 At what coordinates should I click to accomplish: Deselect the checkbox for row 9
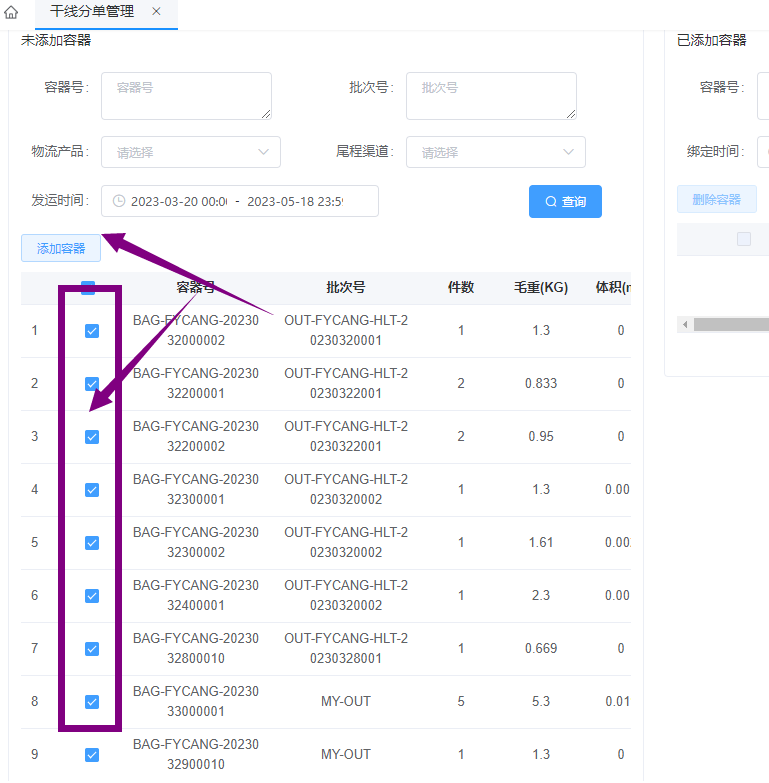tap(92, 755)
